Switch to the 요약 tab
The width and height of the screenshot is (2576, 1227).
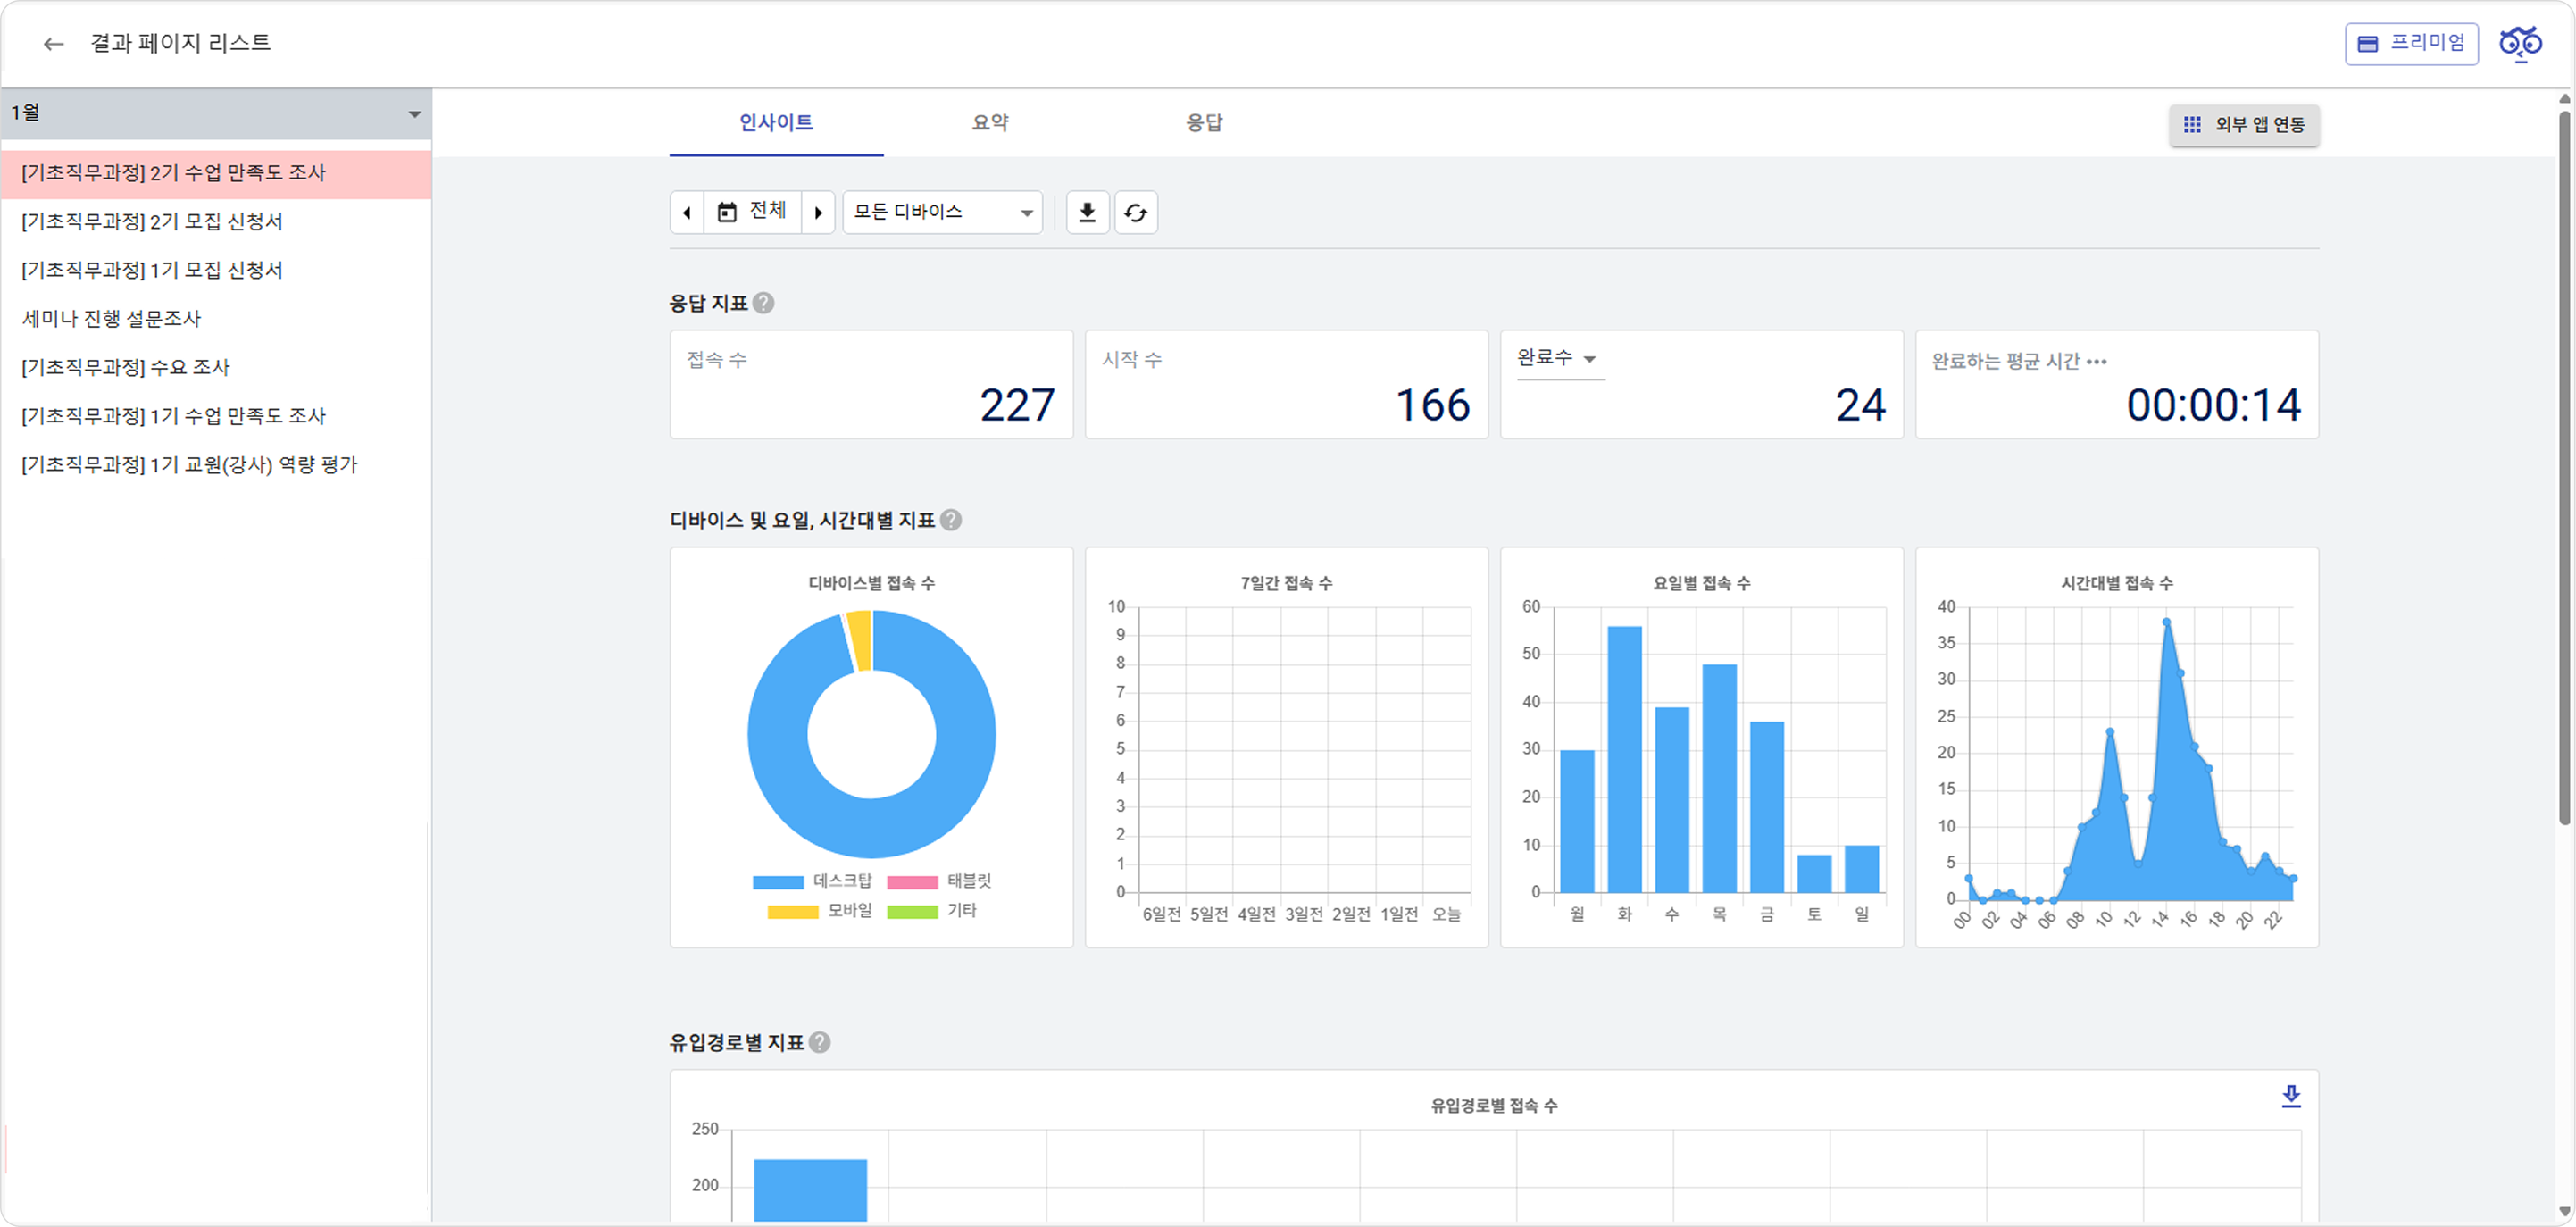pyautogui.click(x=990, y=122)
